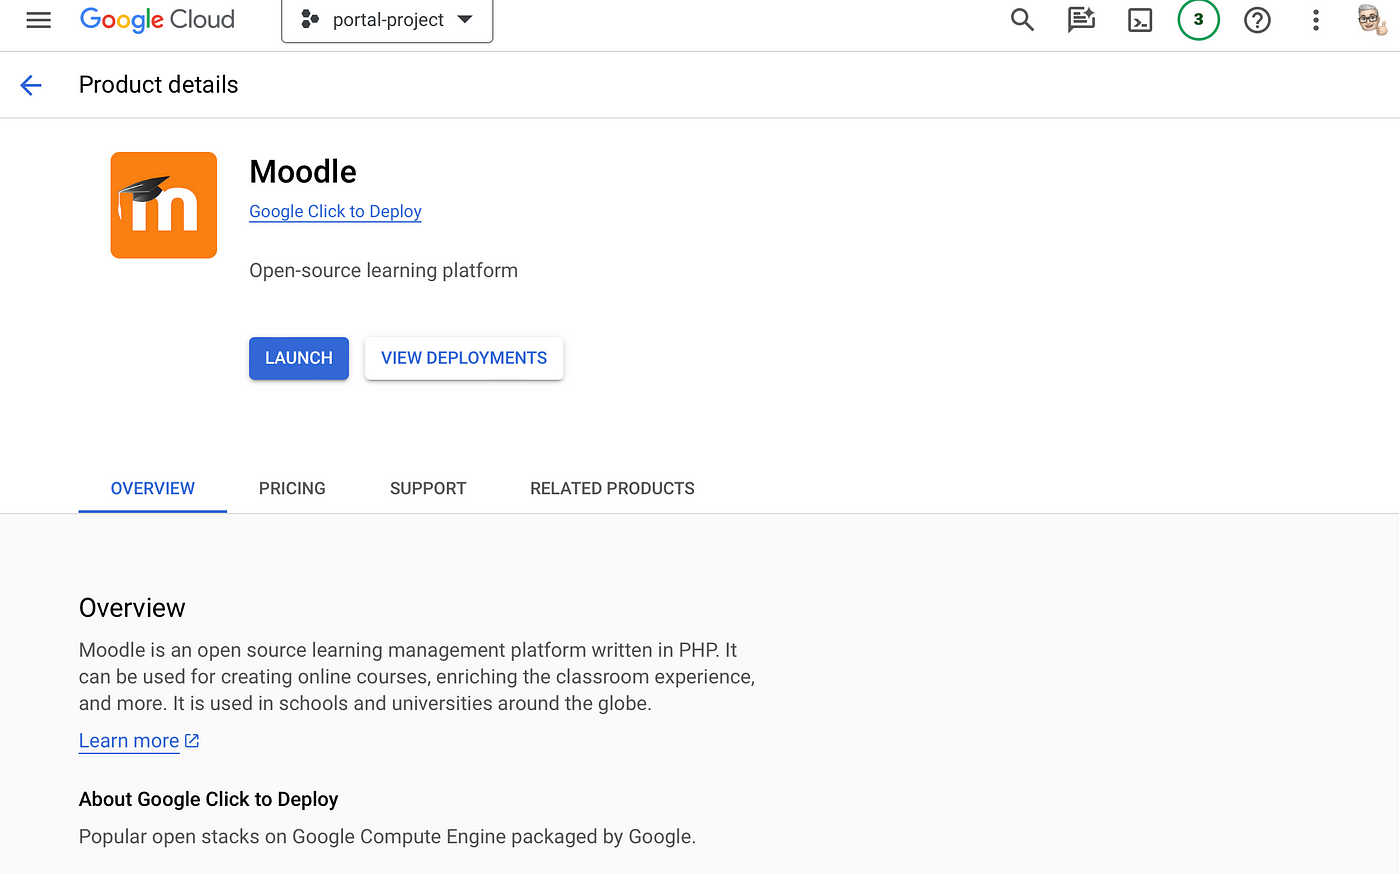Image resolution: width=1400 pixels, height=874 pixels.
Task: Click the Product details page title
Action: (159, 85)
